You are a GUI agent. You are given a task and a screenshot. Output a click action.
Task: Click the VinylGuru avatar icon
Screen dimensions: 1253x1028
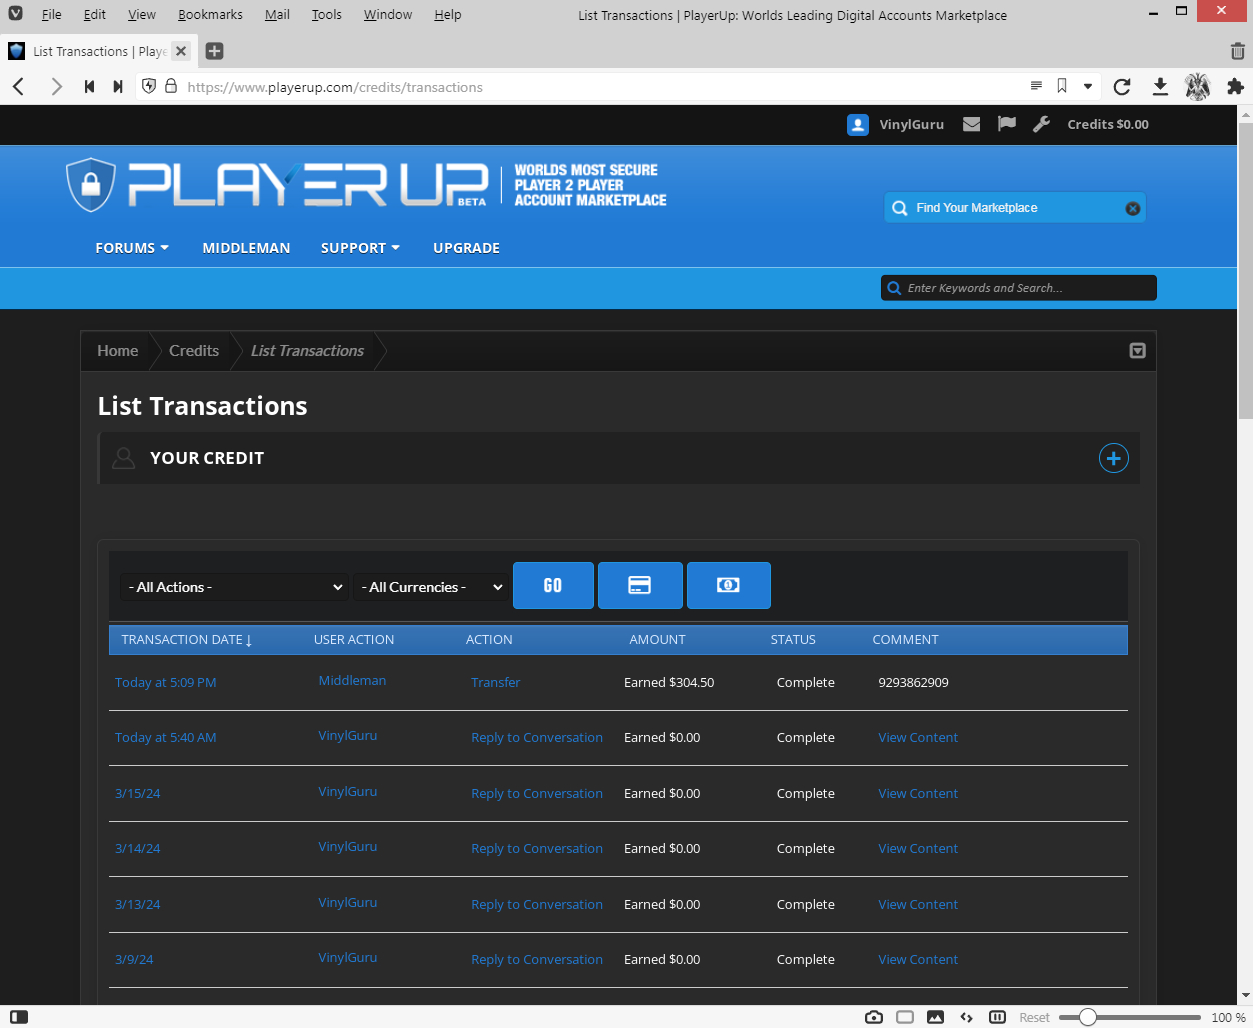pos(858,124)
